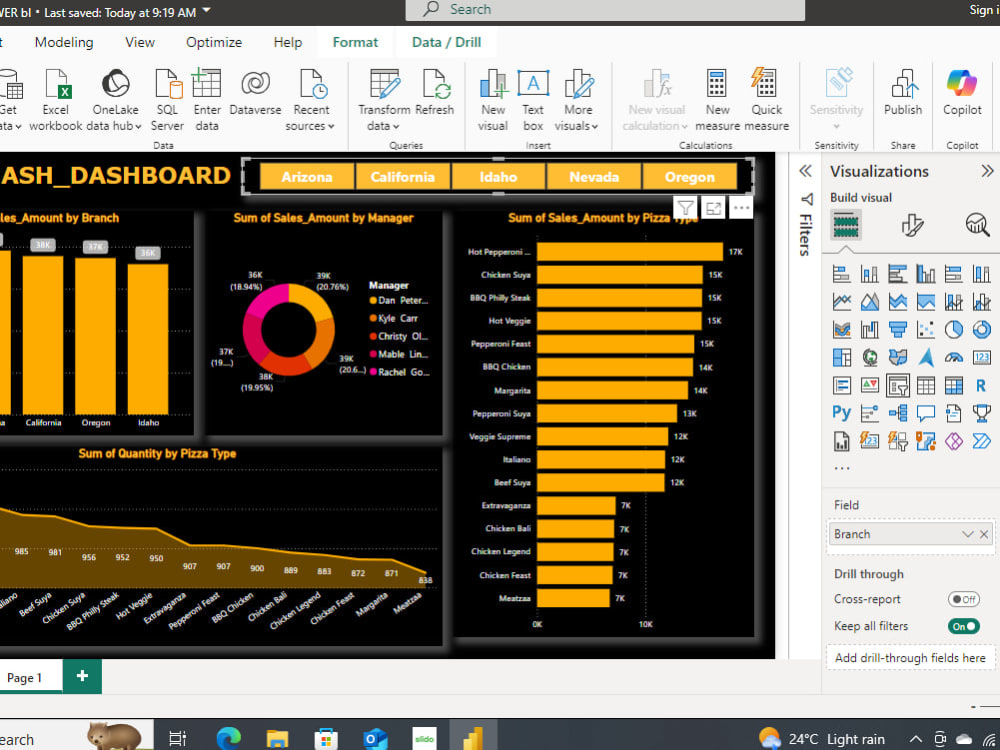1000x750 pixels.
Task: Switch to the View ribbon tab
Action: pos(140,42)
